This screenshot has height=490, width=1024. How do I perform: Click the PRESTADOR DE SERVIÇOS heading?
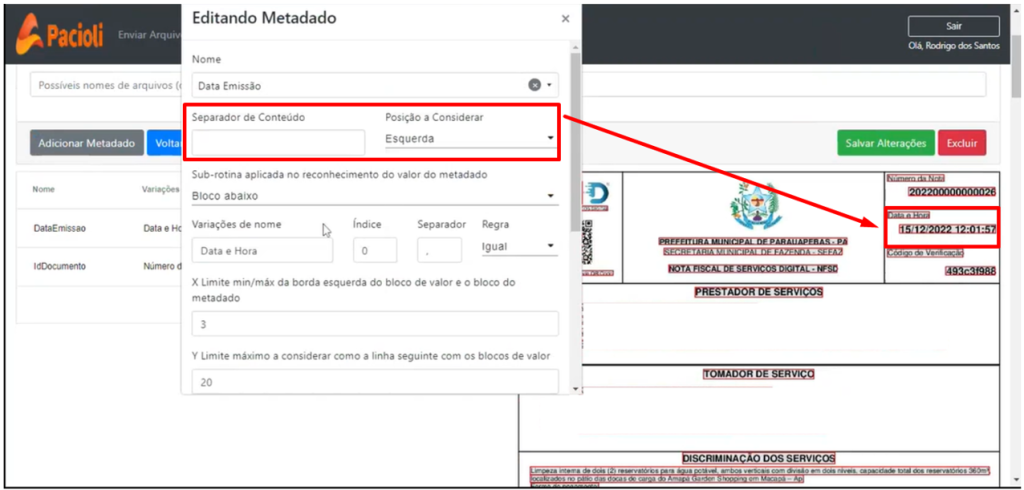(758, 292)
